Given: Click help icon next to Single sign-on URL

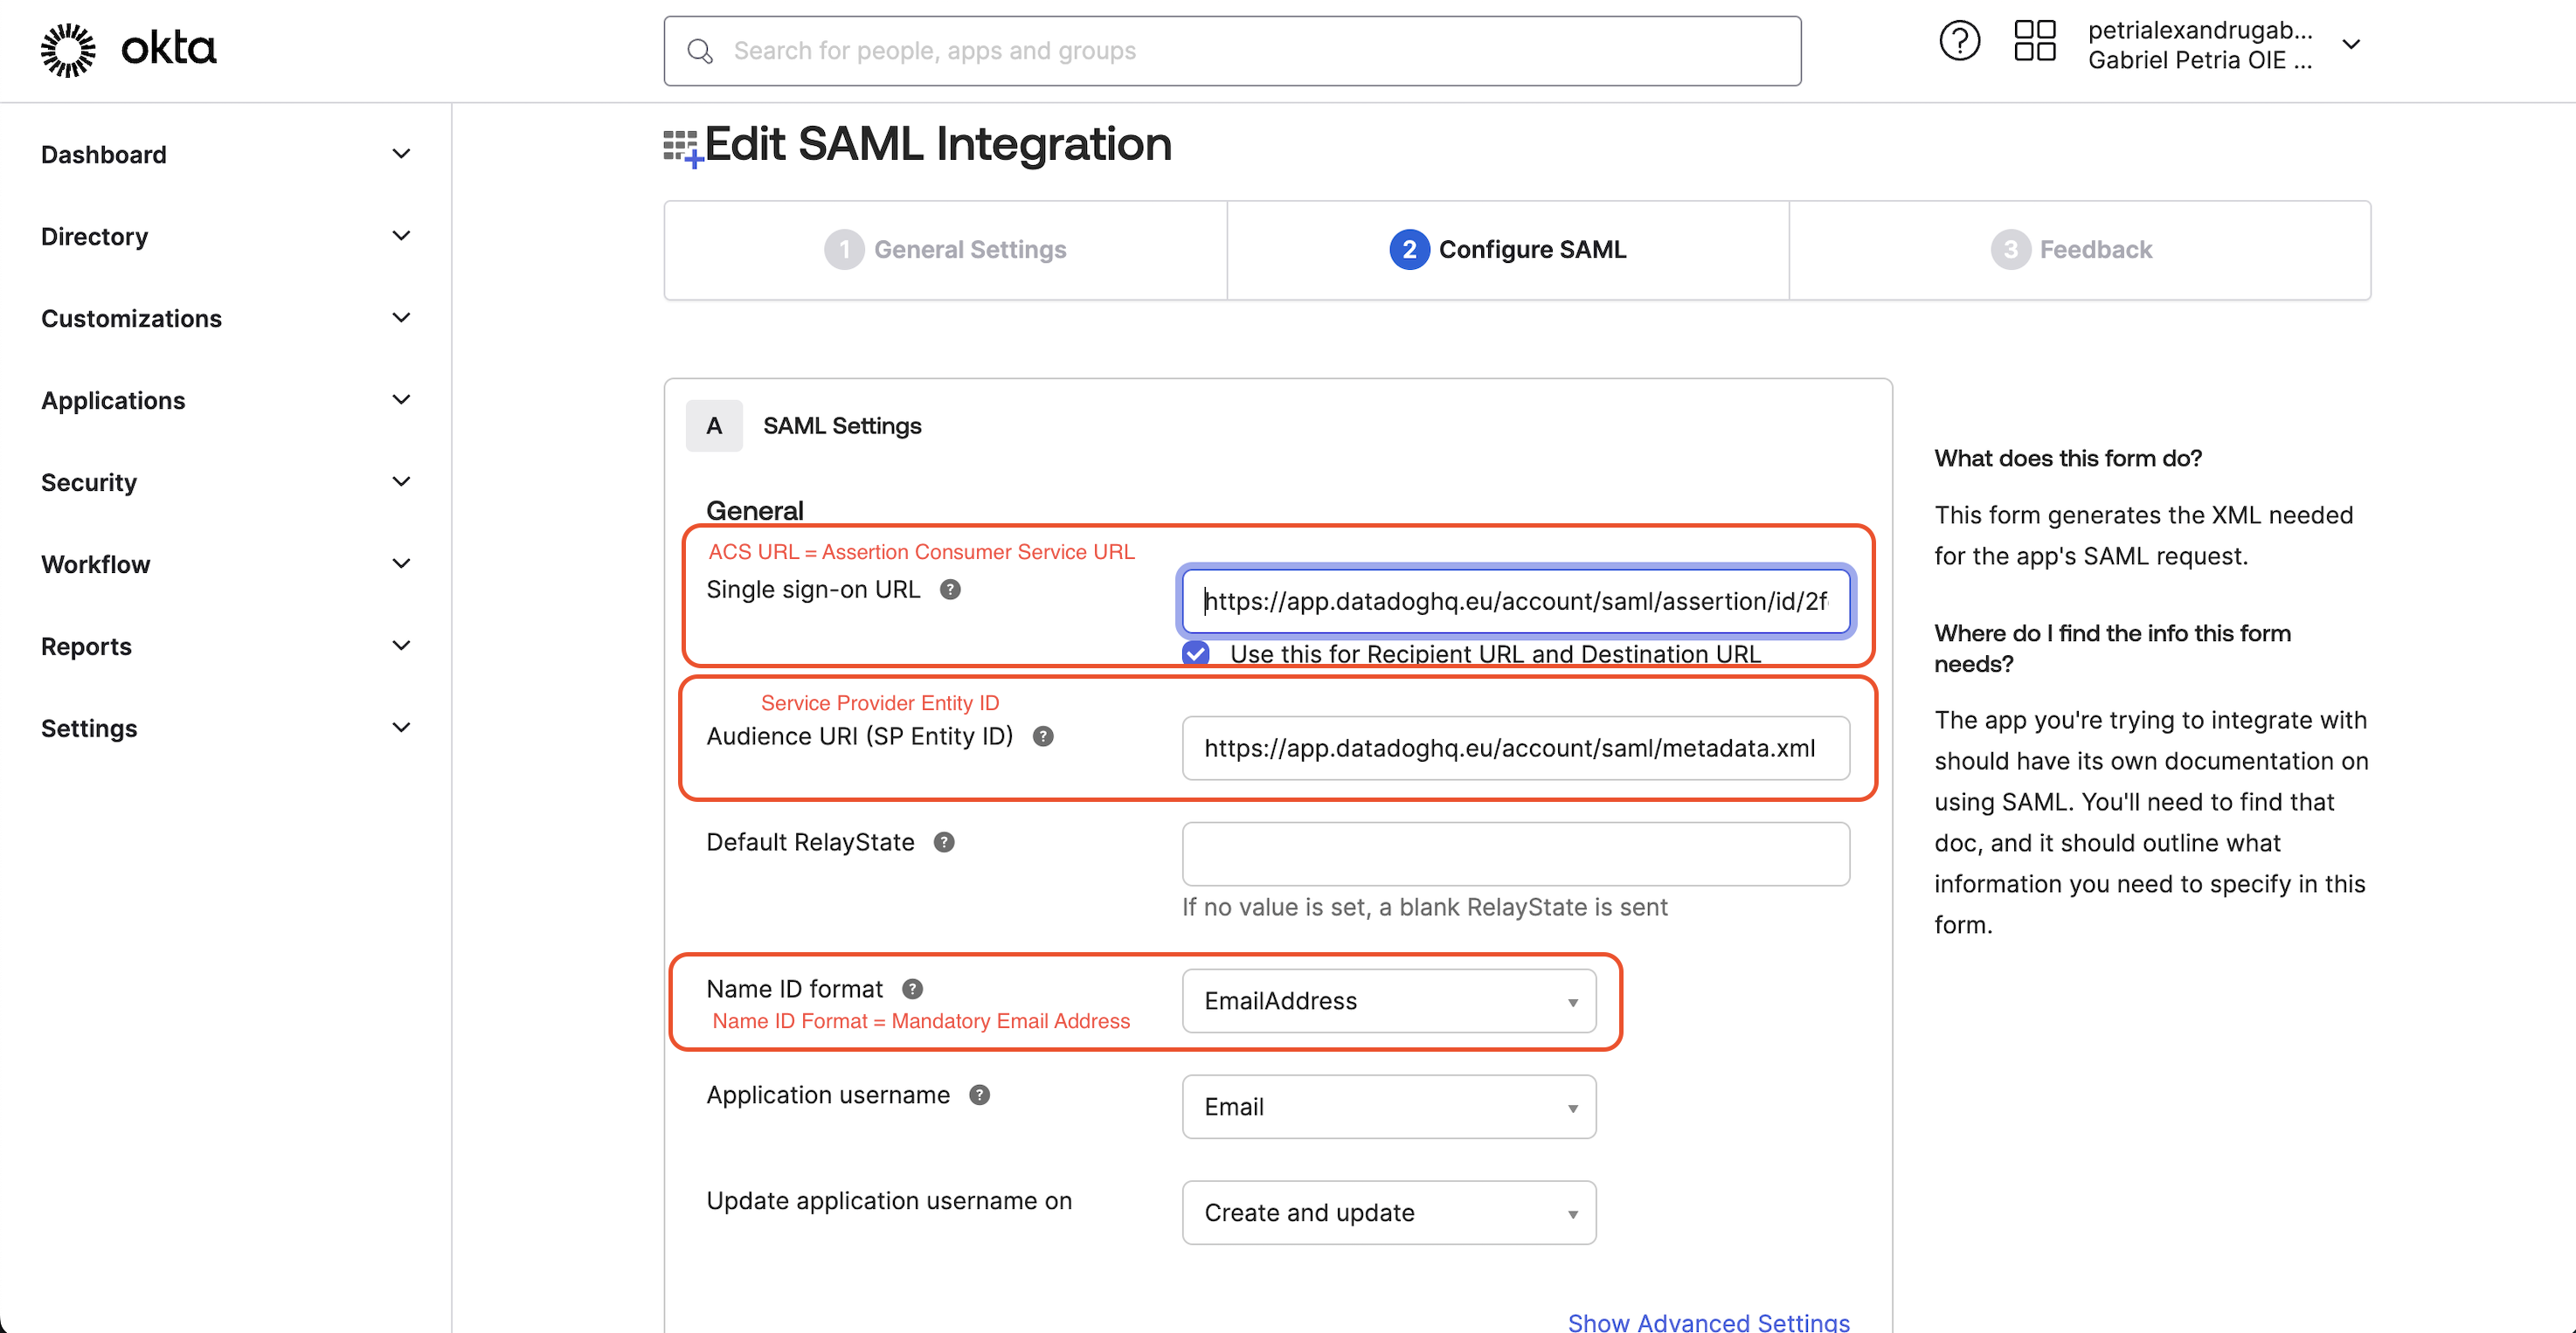Looking at the screenshot, I should coord(949,590).
